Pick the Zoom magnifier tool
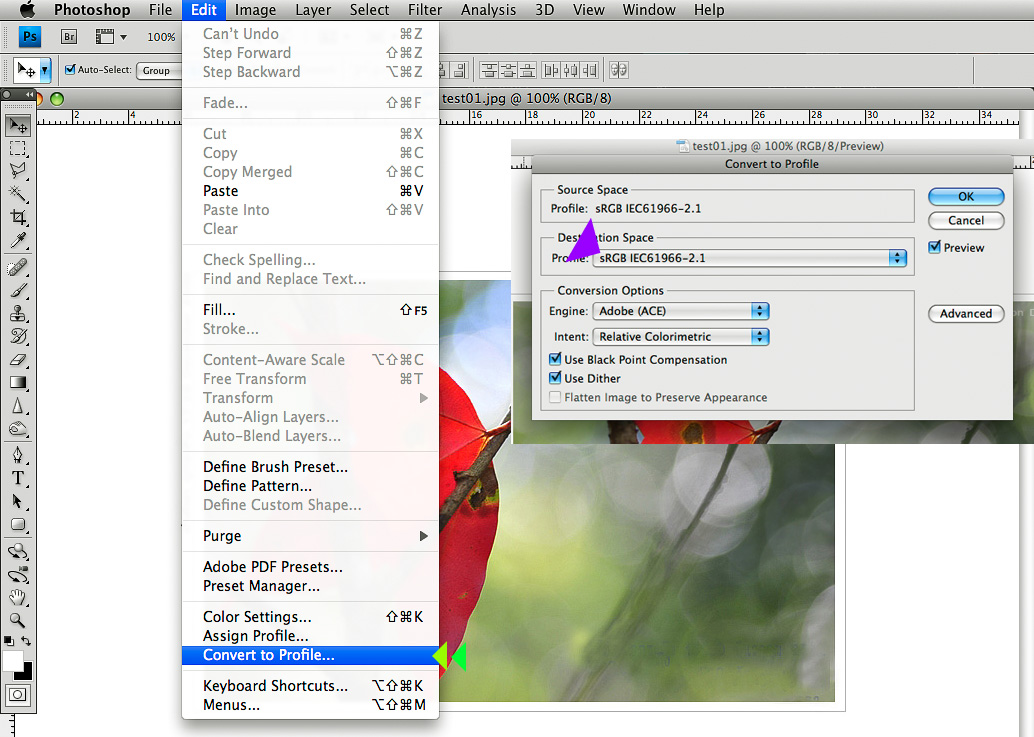 (x=18, y=620)
